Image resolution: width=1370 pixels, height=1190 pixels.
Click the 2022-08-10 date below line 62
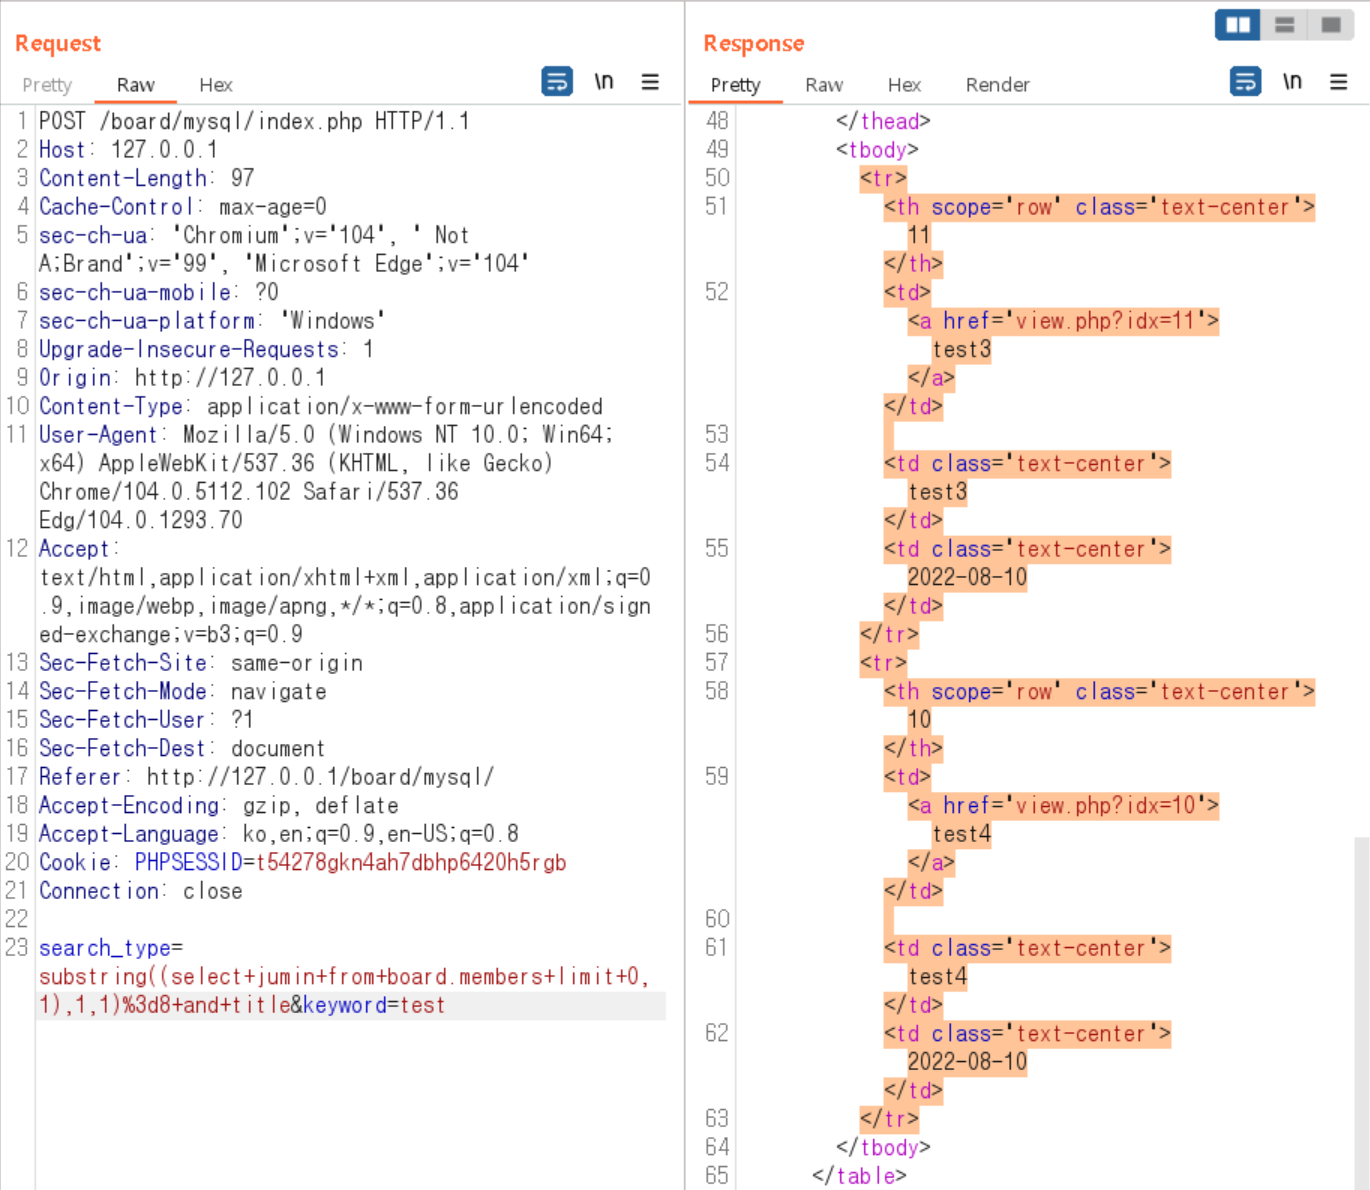(967, 1062)
